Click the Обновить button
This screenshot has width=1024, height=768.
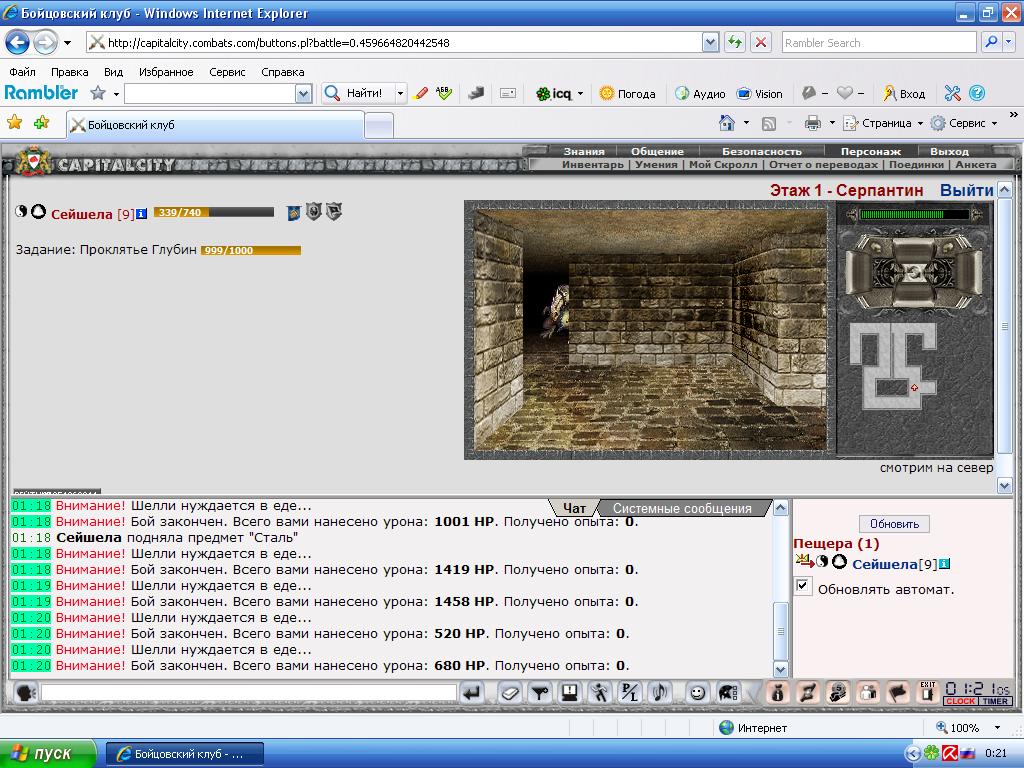[894, 524]
